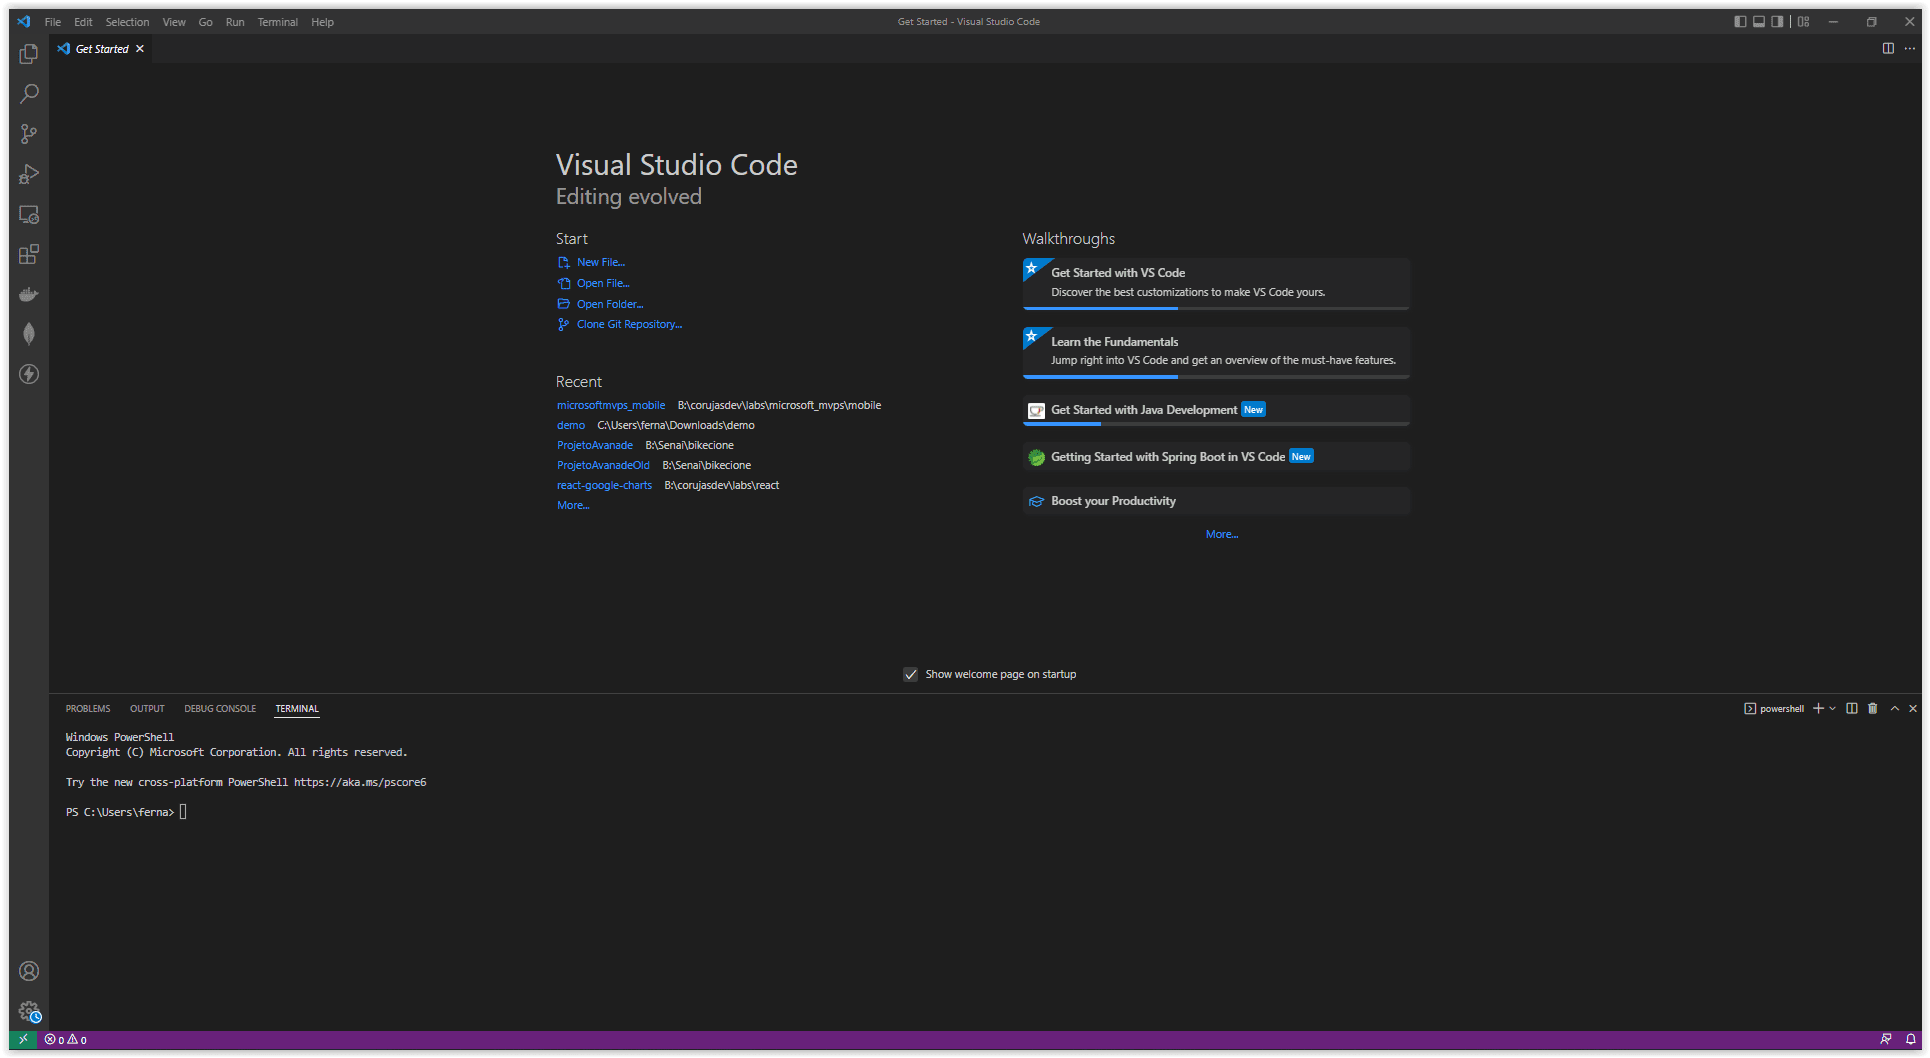Select the powershell terminal instance label
The height and width of the screenshot is (1058, 1930).
tap(1774, 708)
